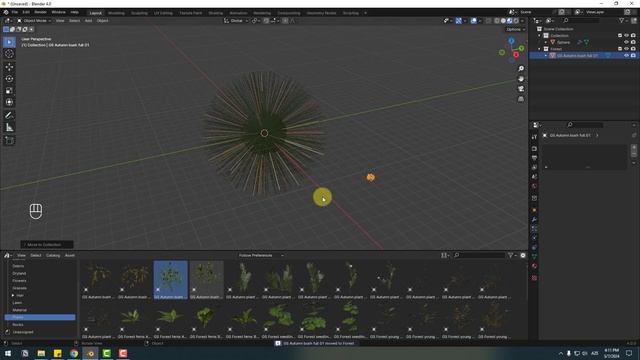
Task: Collapse the Forest collection in outliner
Action: [539, 49]
